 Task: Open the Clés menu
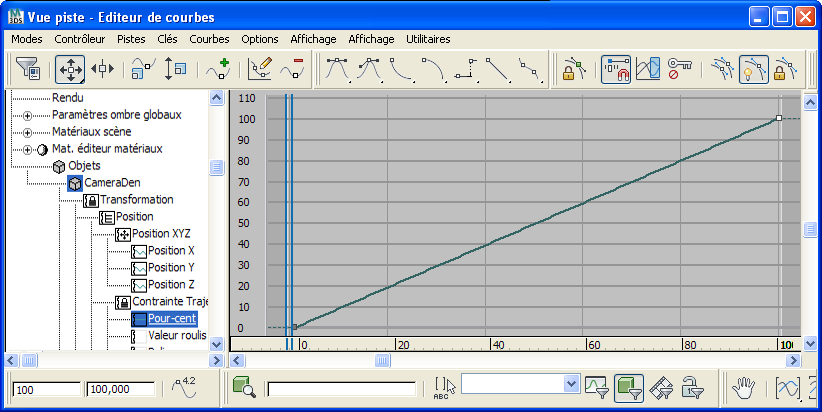coord(167,39)
